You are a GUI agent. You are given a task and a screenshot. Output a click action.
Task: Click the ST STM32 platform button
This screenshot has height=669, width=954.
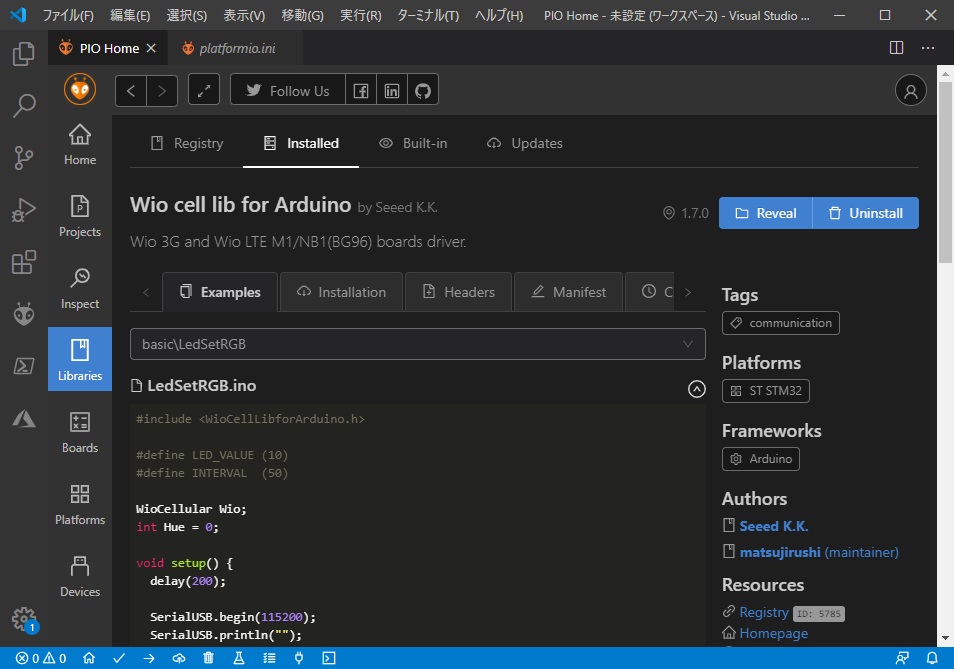click(x=765, y=390)
